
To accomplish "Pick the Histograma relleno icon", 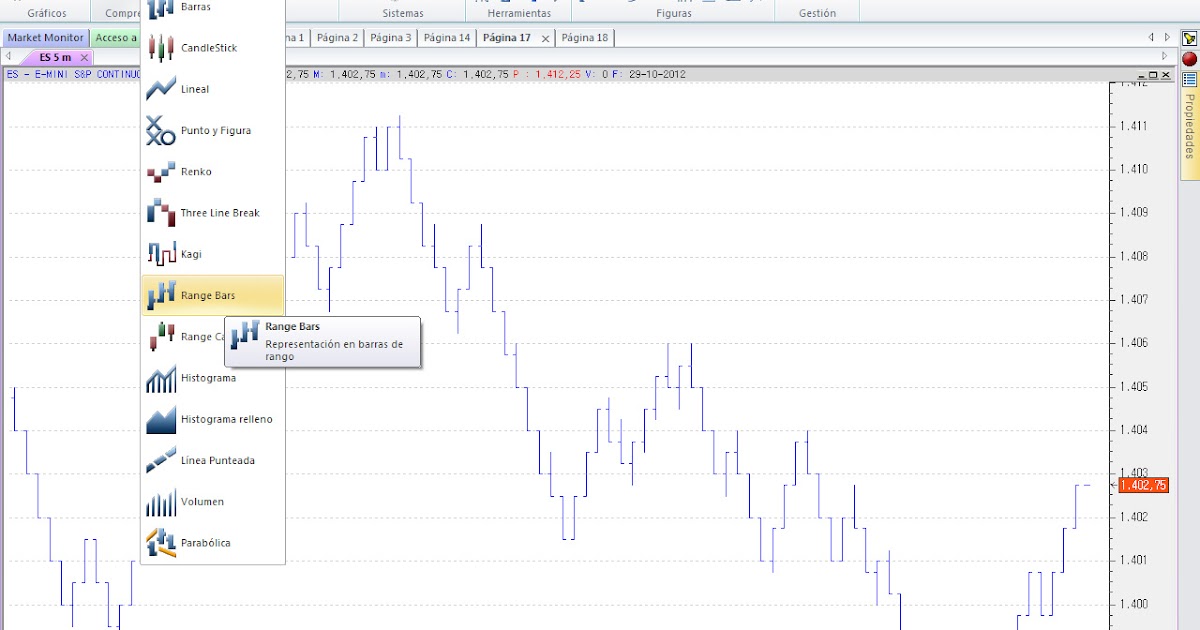I will coord(161,419).
